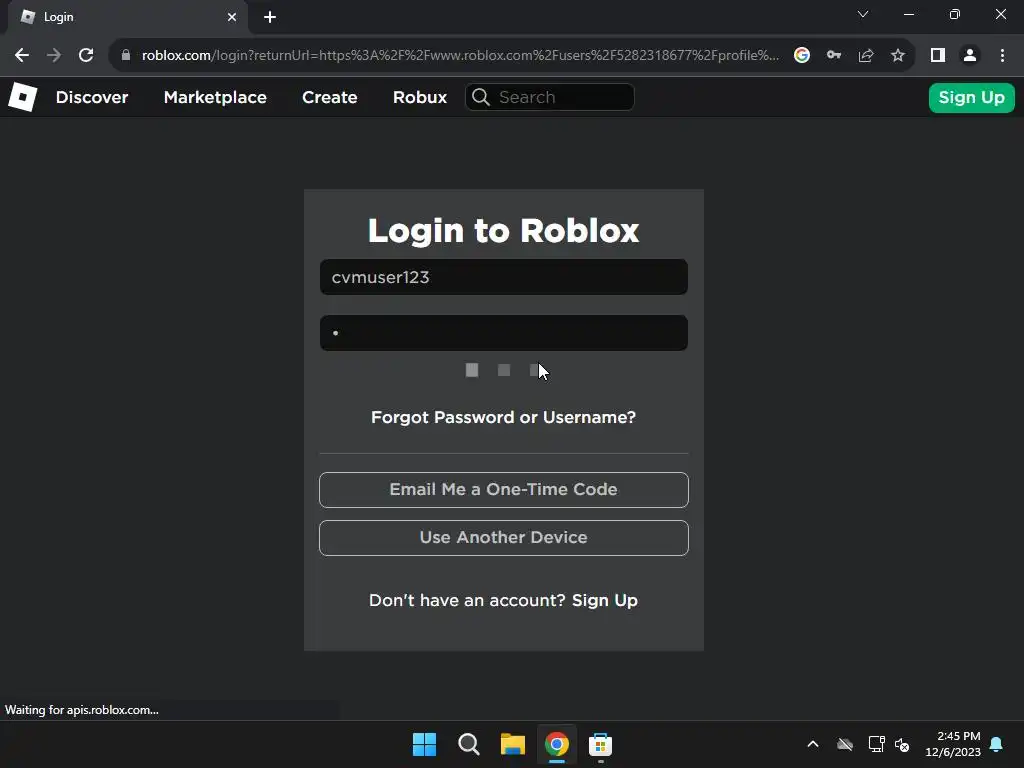Minimize the Chrome window

tap(908, 14)
